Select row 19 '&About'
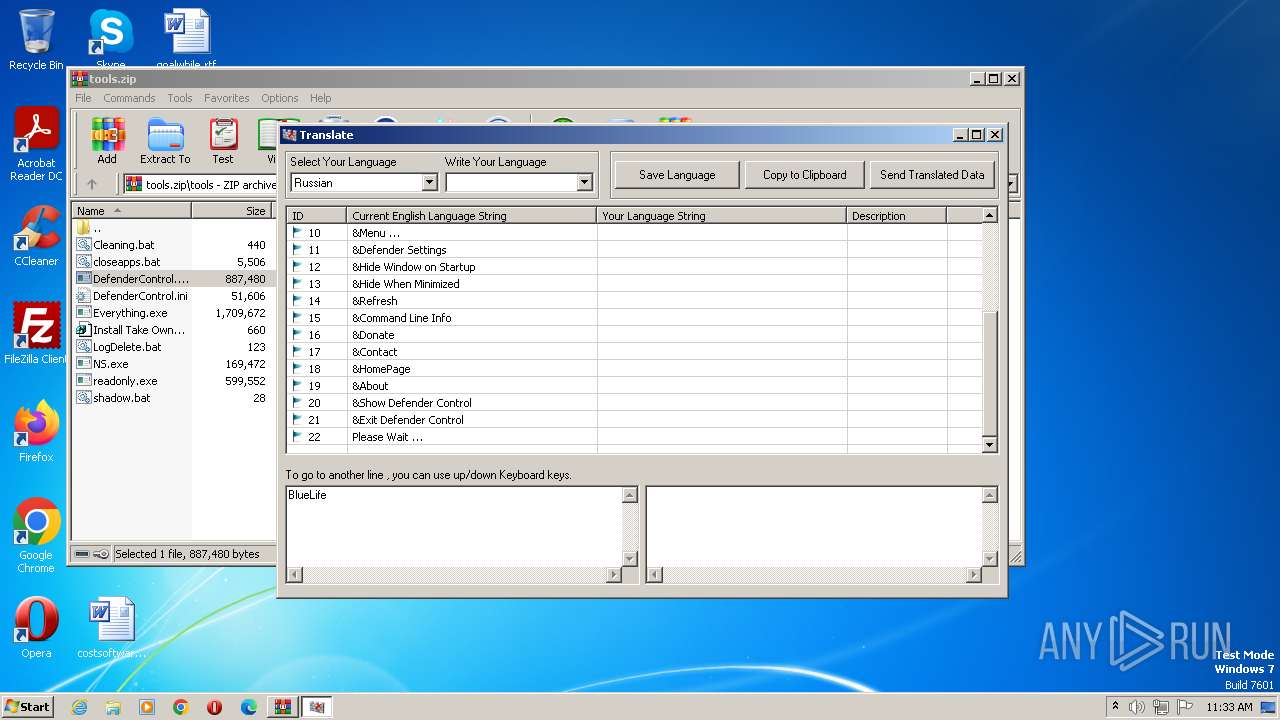This screenshot has height=720, width=1280. pos(634,386)
